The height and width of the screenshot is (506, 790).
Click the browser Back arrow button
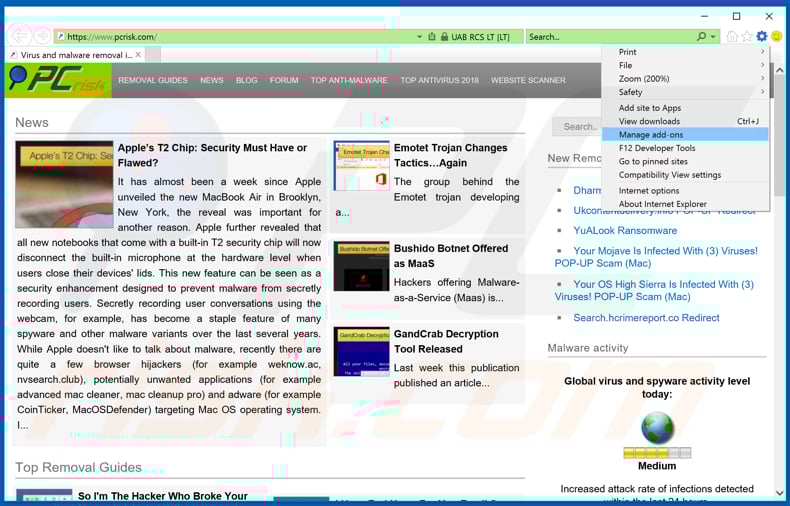pyautogui.click(x=19, y=36)
